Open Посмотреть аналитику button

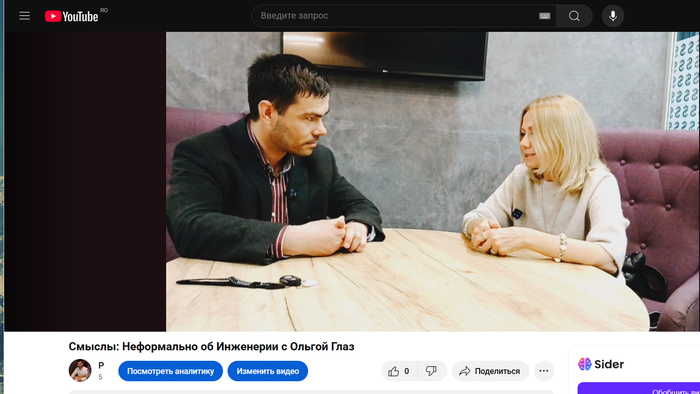(171, 371)
